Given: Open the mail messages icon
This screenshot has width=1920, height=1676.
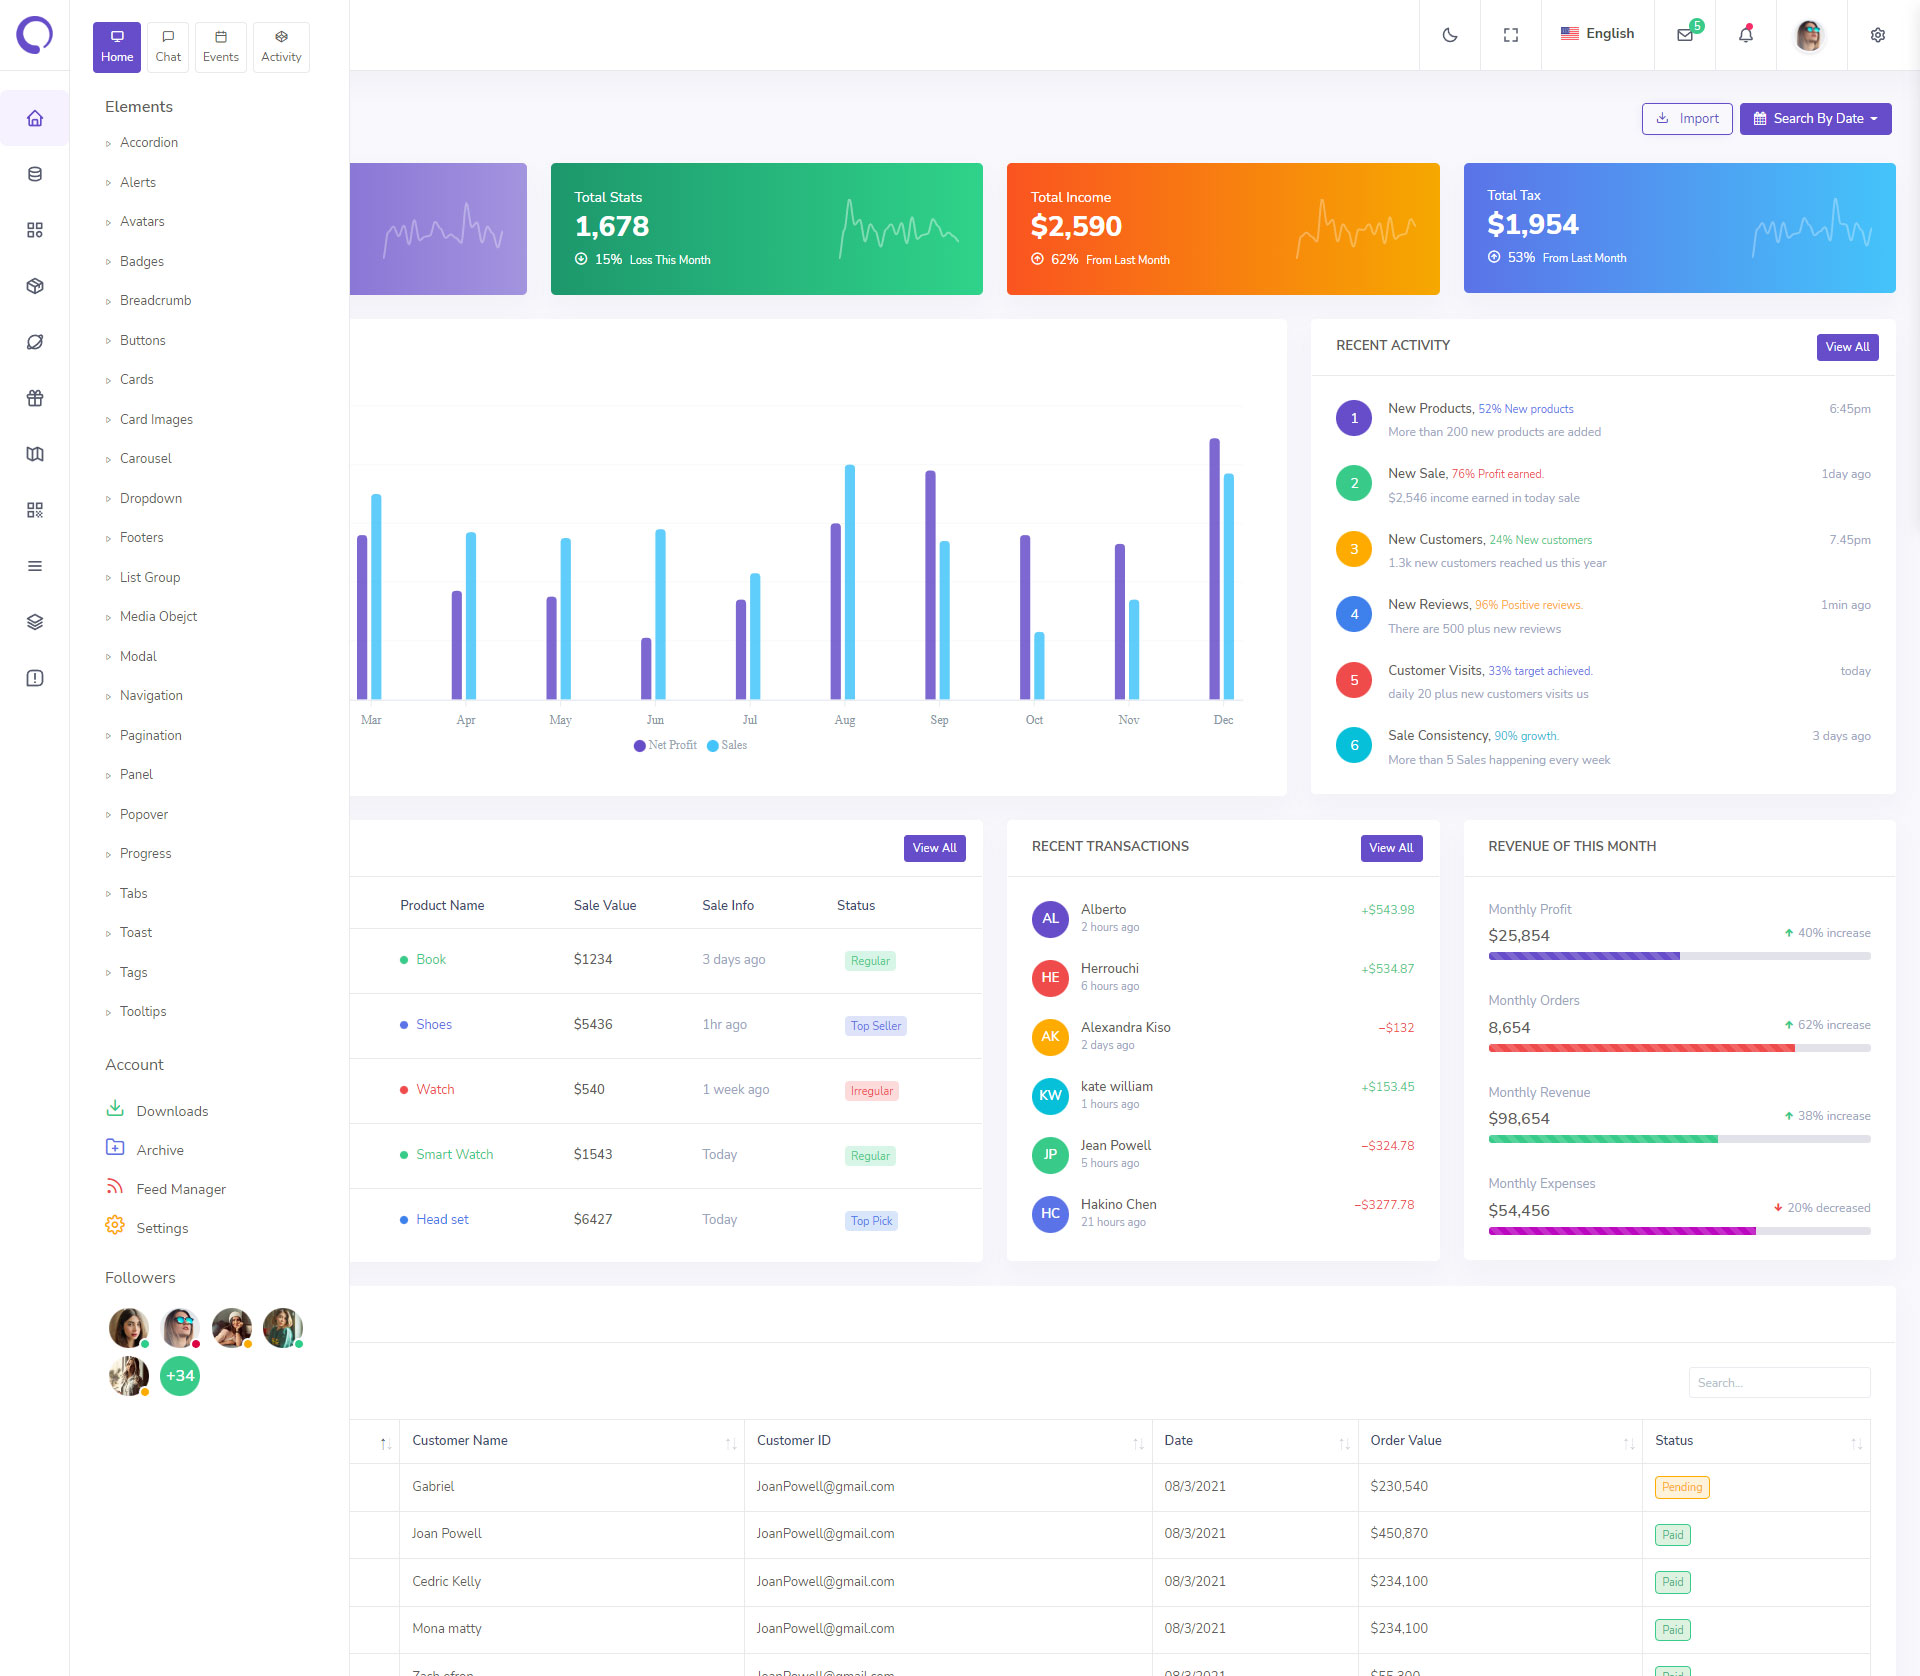Looking at the screenshot, I should pos(1685,35).
